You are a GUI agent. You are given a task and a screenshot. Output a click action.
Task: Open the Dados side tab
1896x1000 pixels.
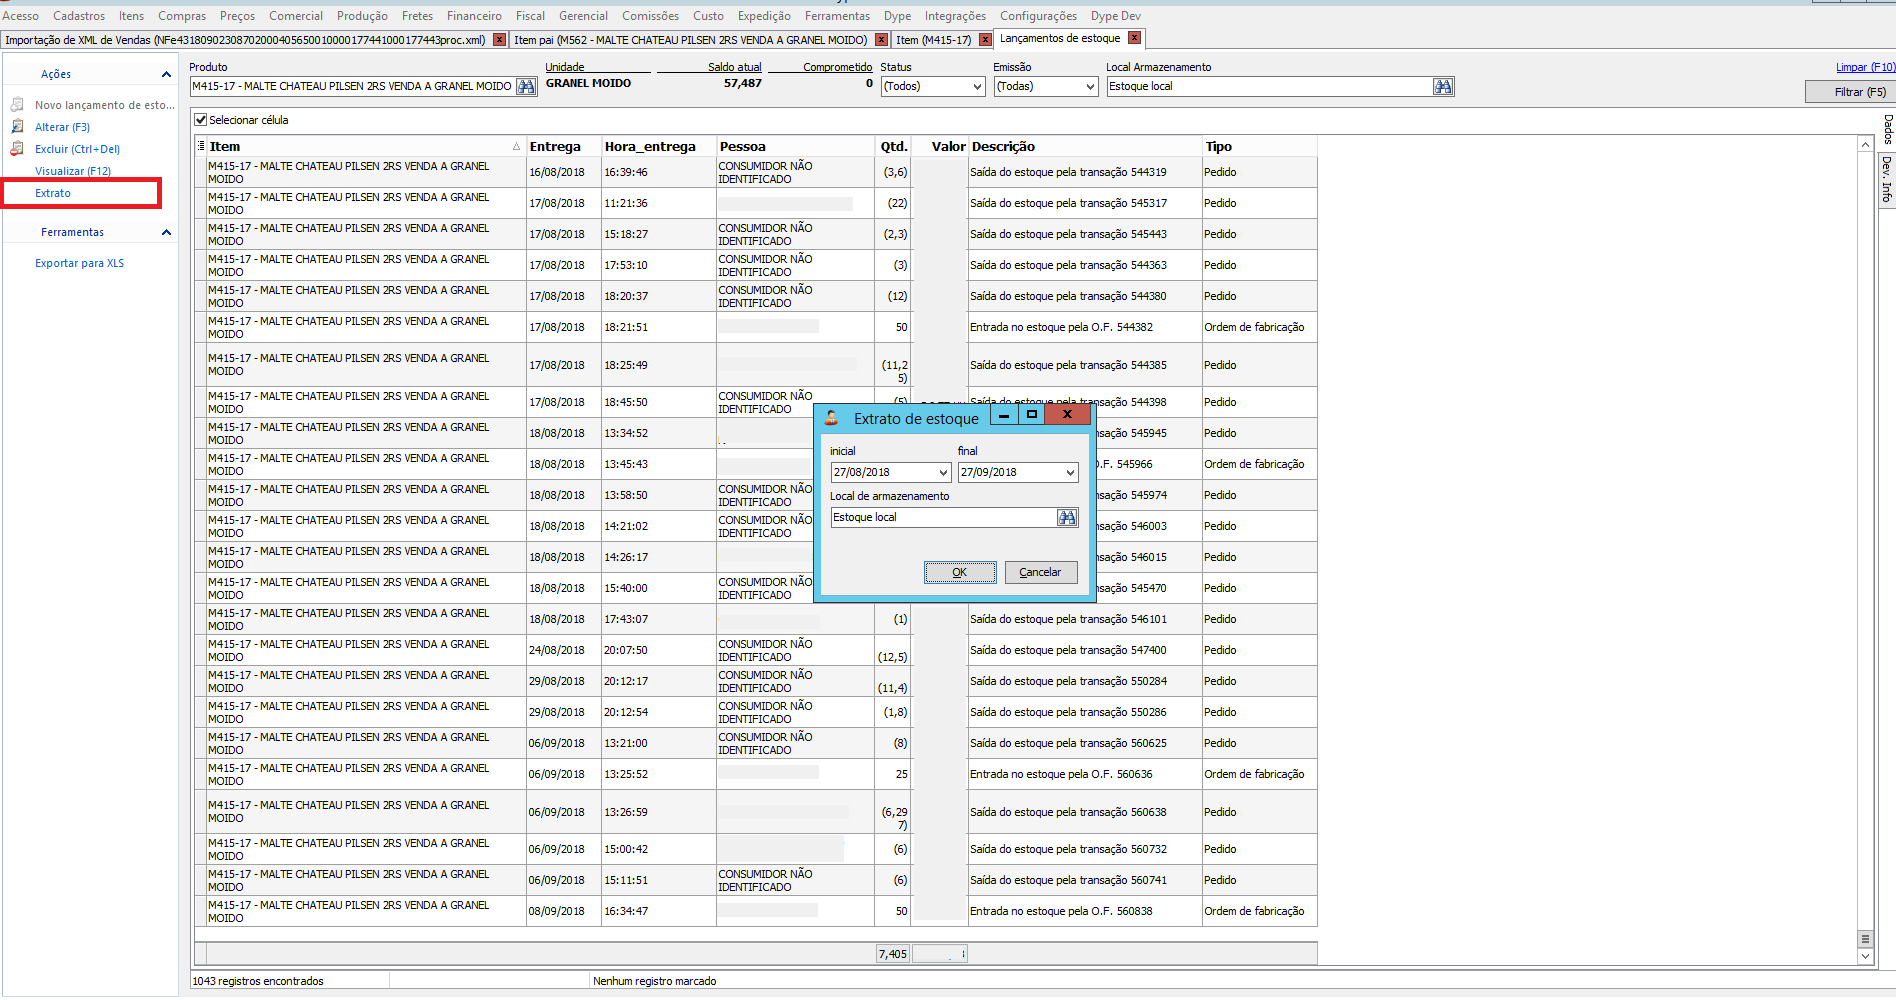tap(1887, 129)
